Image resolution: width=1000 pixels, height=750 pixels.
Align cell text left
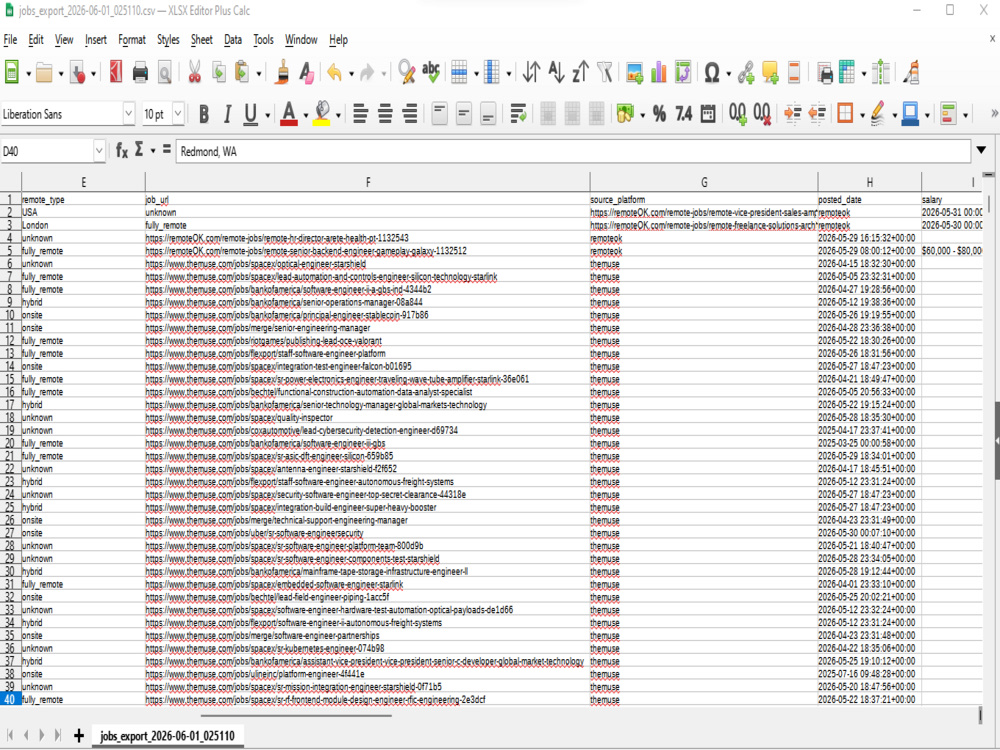click(360, 114)
